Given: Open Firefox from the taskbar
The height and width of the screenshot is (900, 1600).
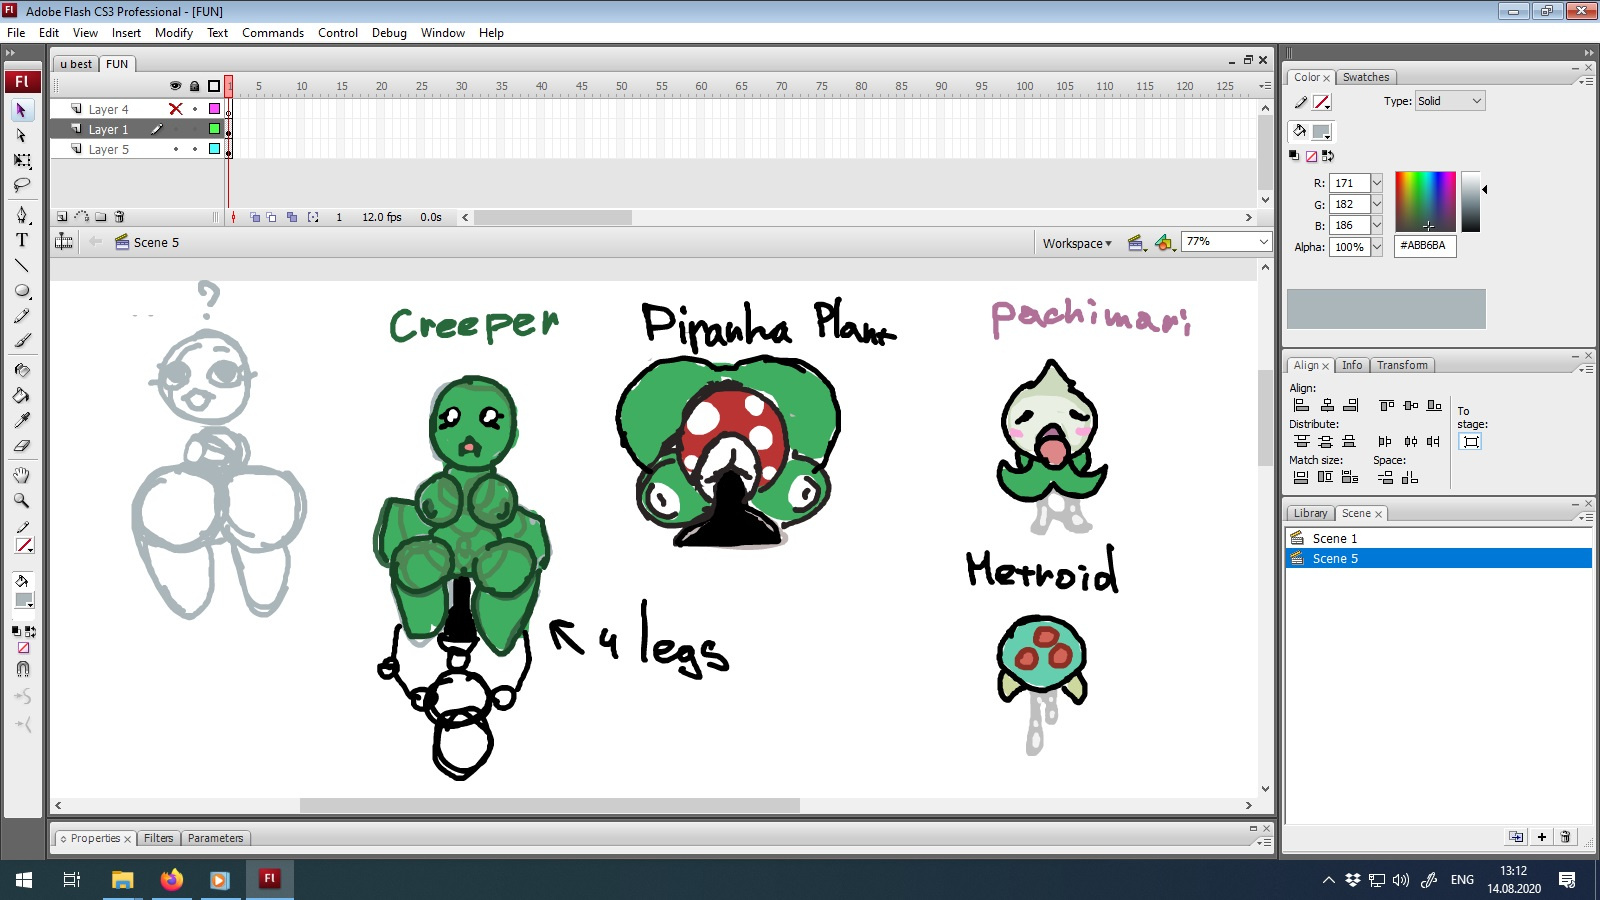Looking at the screenshot, I should pos(172,880).
